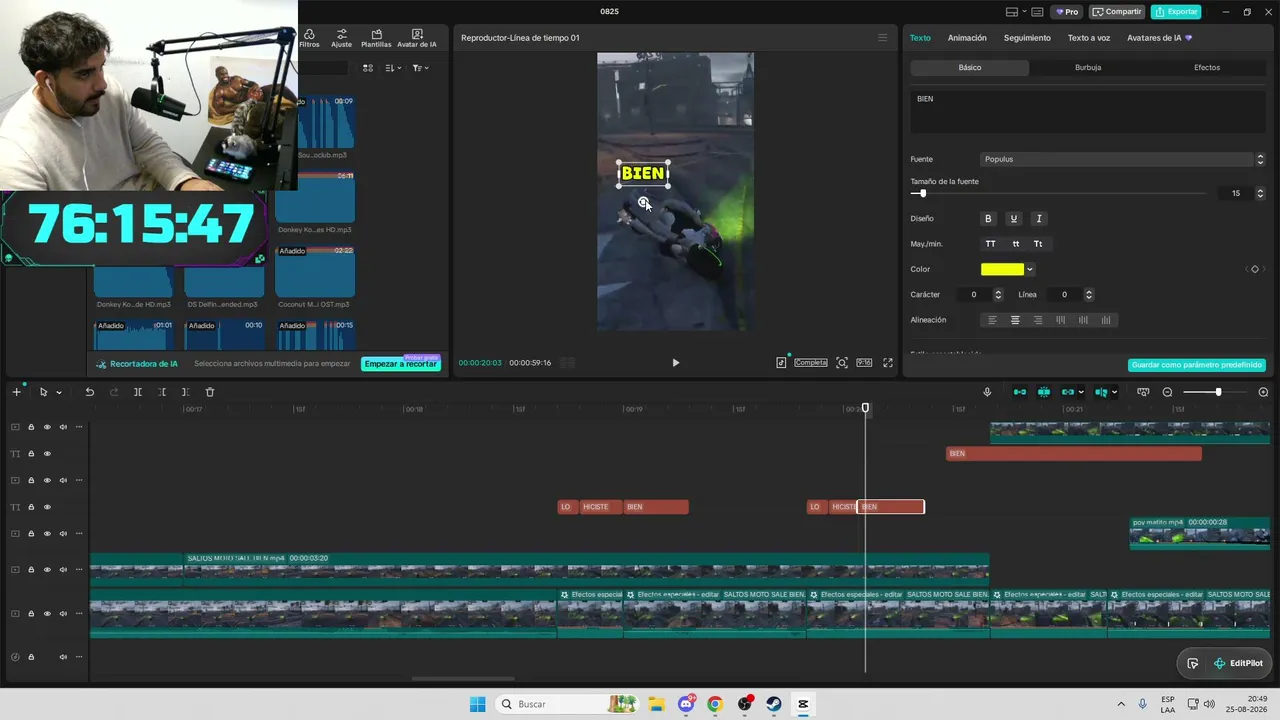The width and height of the screenshot is (1280, 720).
Task: Align text to the center
Action: (1015, 320)
